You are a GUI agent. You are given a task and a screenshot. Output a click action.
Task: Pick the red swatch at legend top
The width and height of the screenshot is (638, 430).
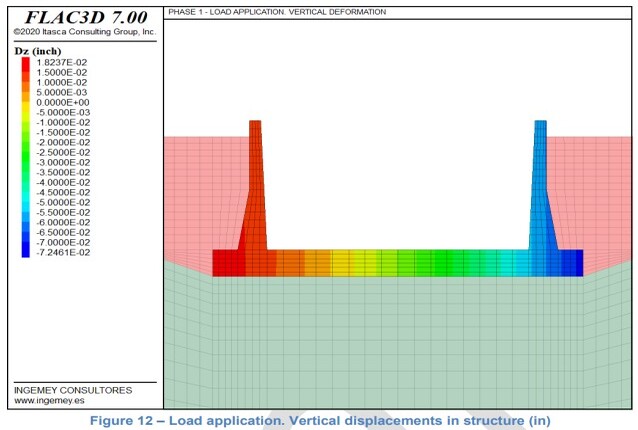[25, 62]
